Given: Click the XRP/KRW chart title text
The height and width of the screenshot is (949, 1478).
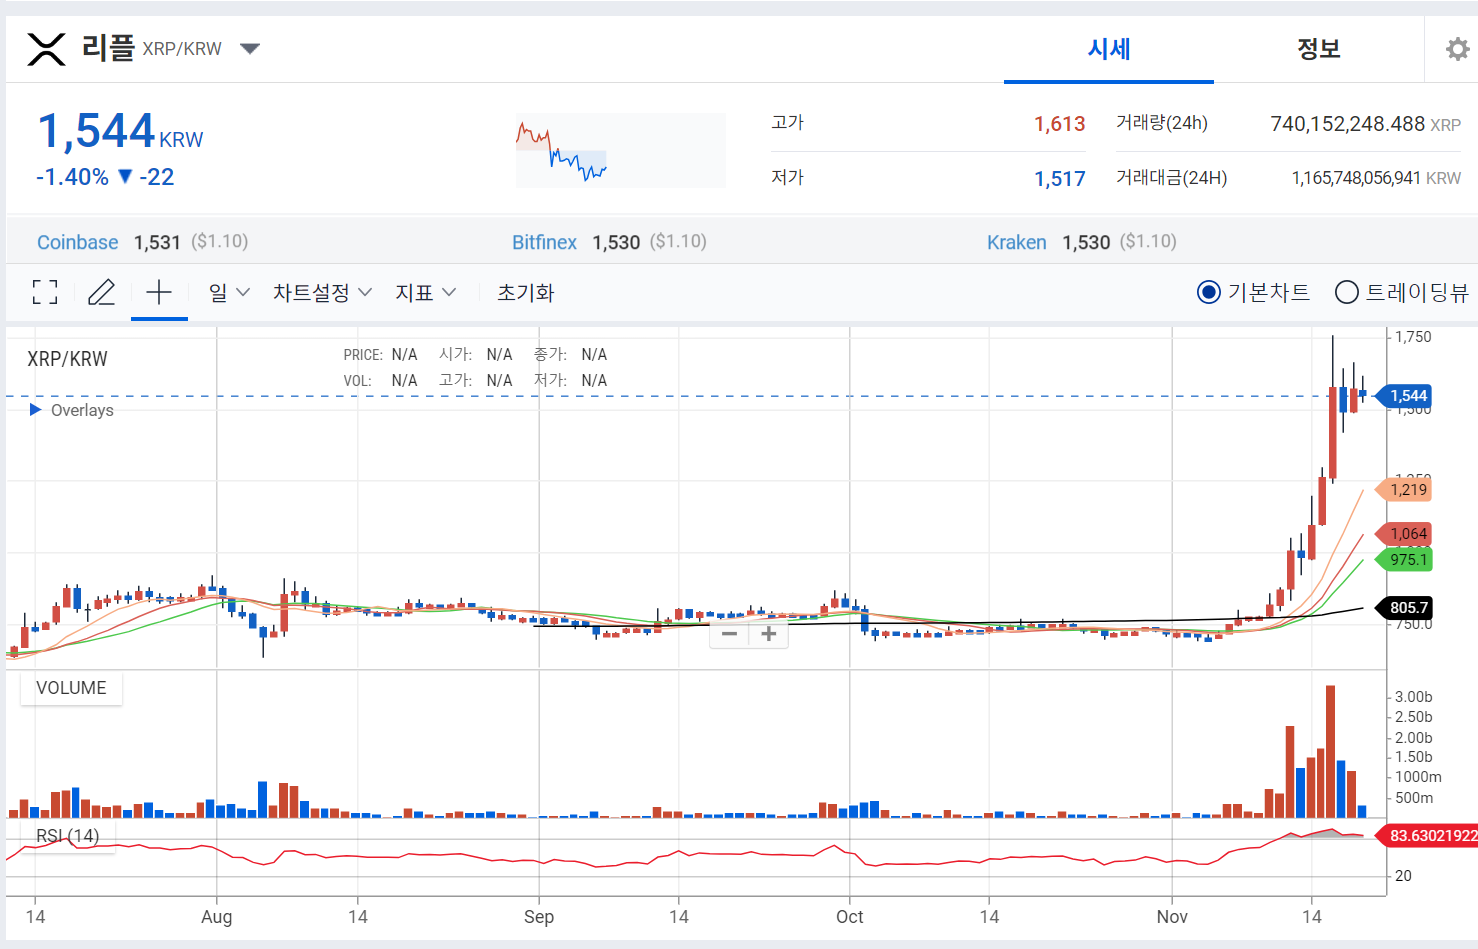Looking at the screenshot, I should tap(67, 359).
